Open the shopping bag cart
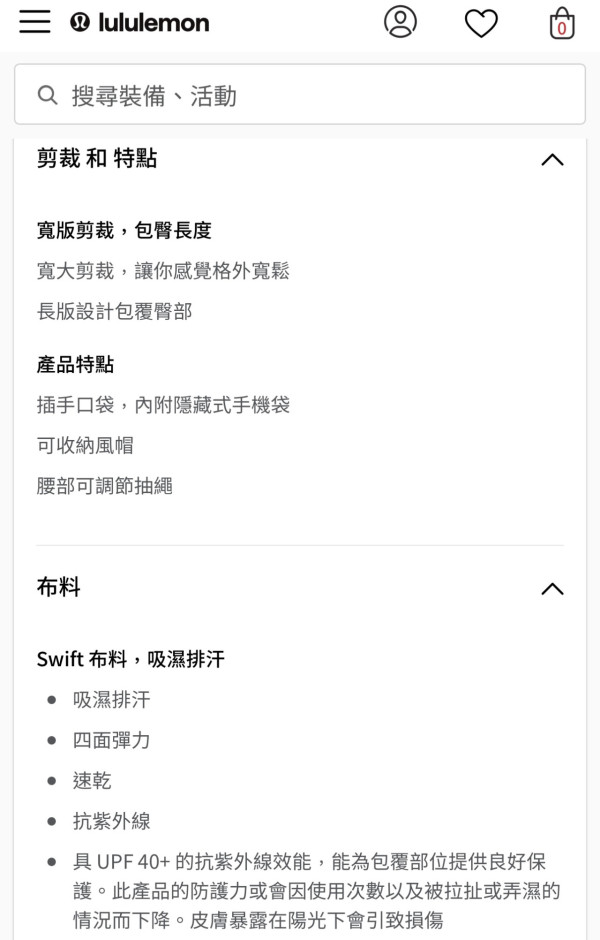Image resolution: width=600 pixels, height=940 pixels. click(562, 23)
